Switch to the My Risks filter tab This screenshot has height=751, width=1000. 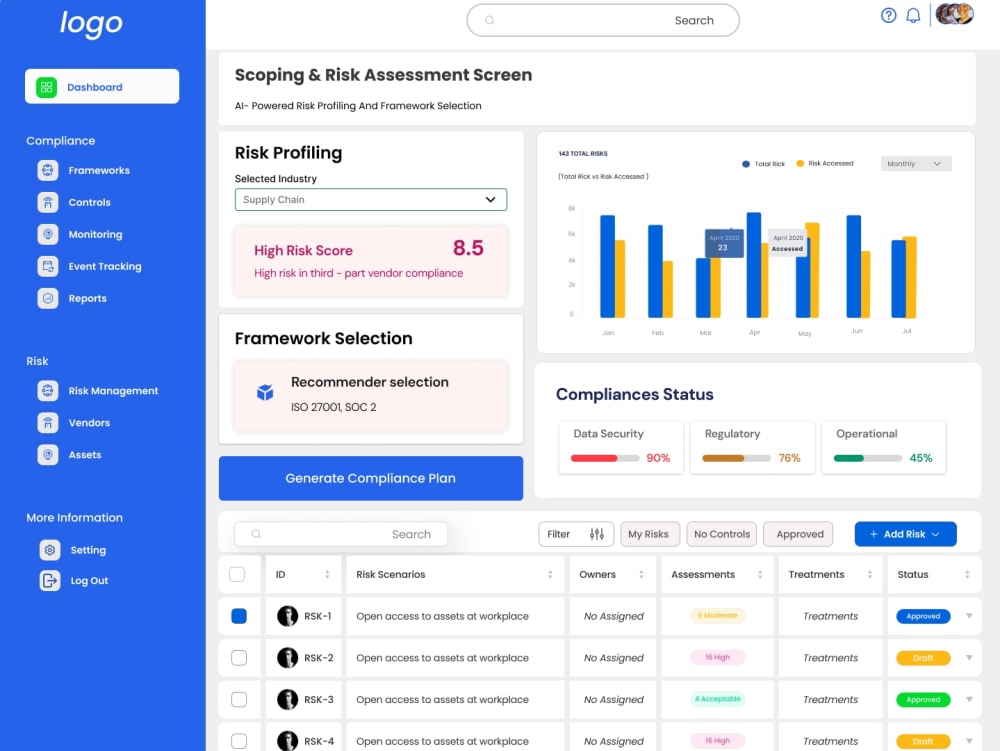click(x=650, y=534)
